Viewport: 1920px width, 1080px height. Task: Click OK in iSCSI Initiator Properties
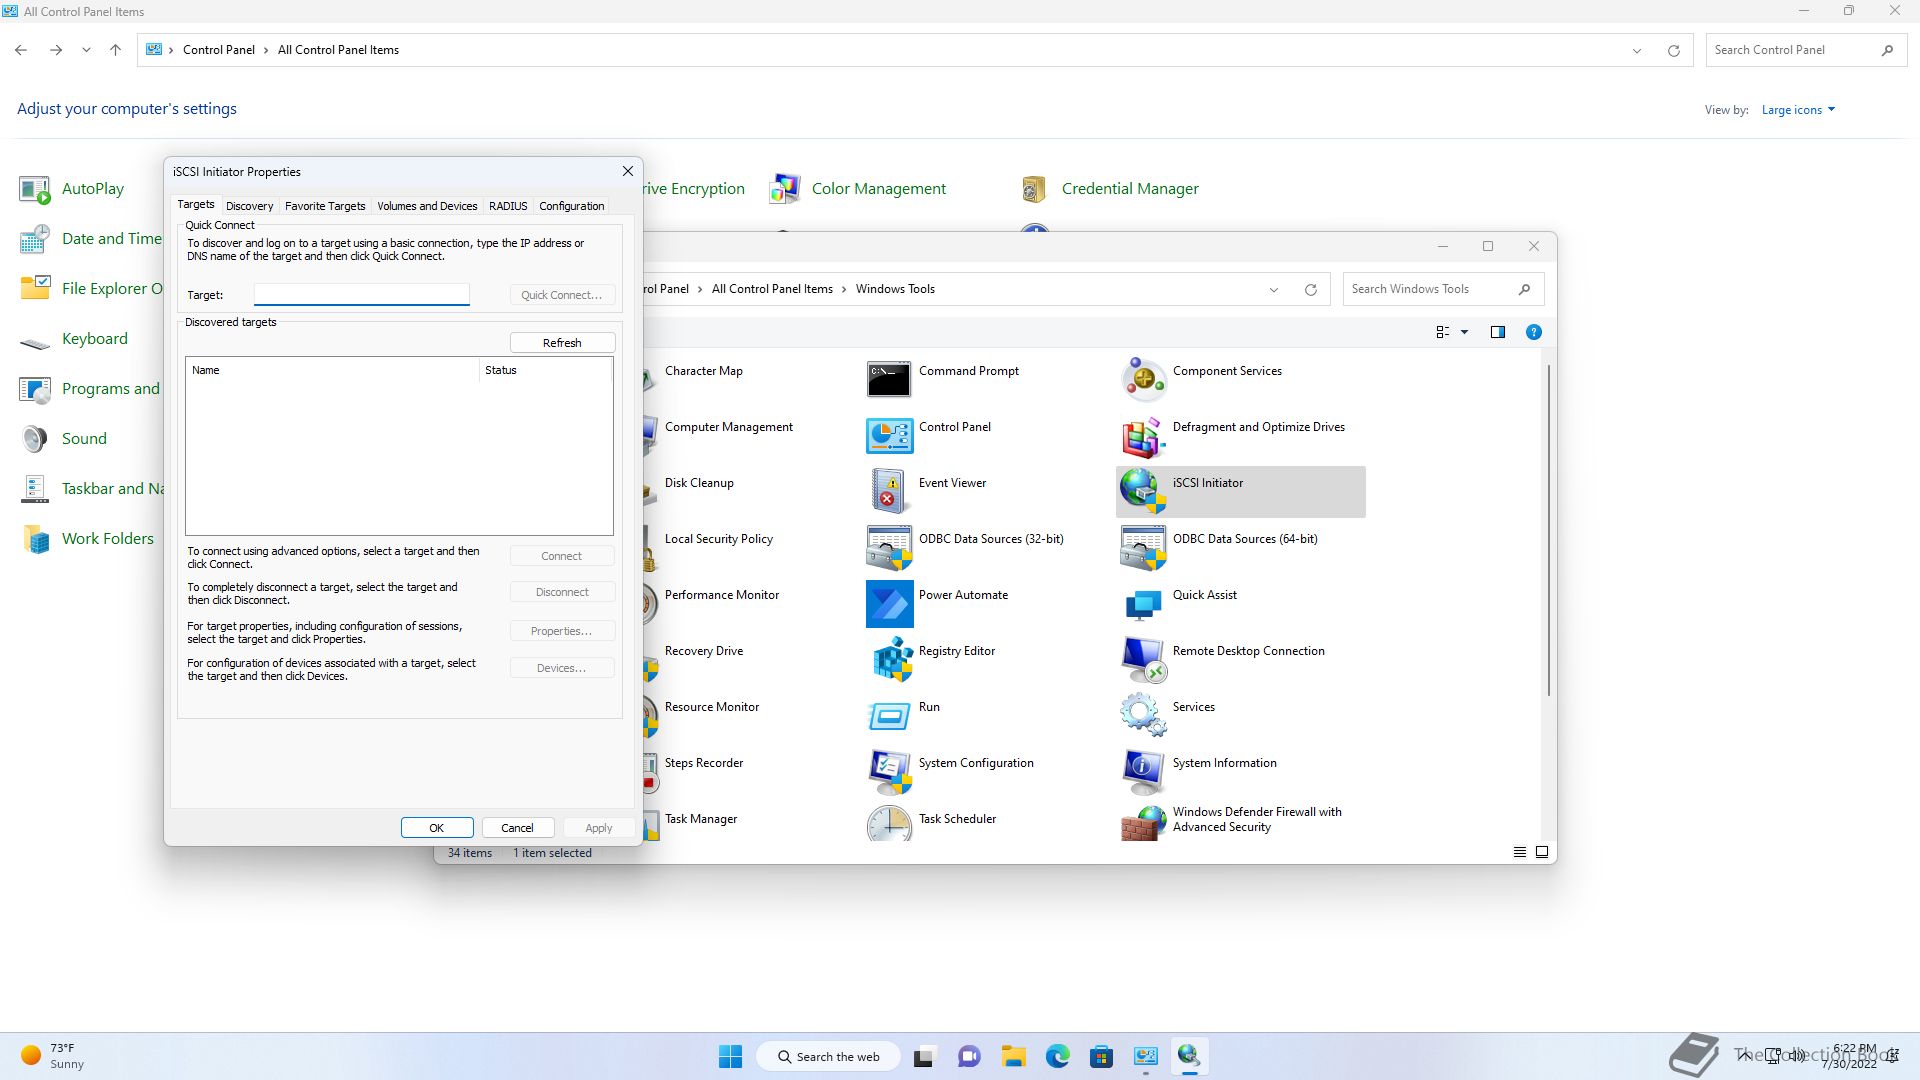pyautogui.click(x=437, y=828)
